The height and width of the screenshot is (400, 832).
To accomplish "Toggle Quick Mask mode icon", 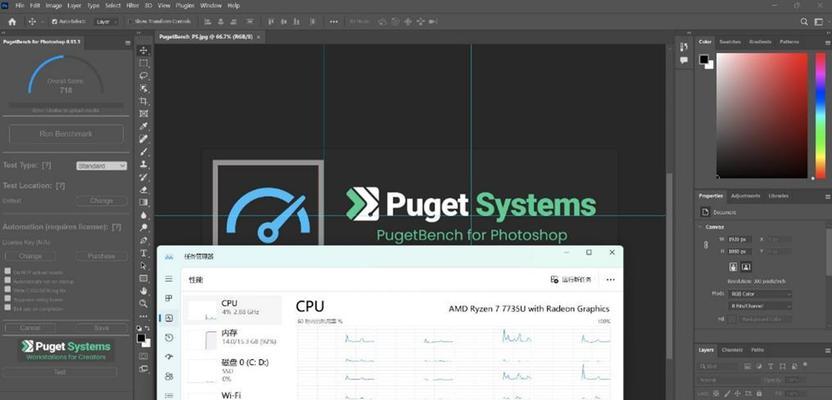I will point(143,355).
